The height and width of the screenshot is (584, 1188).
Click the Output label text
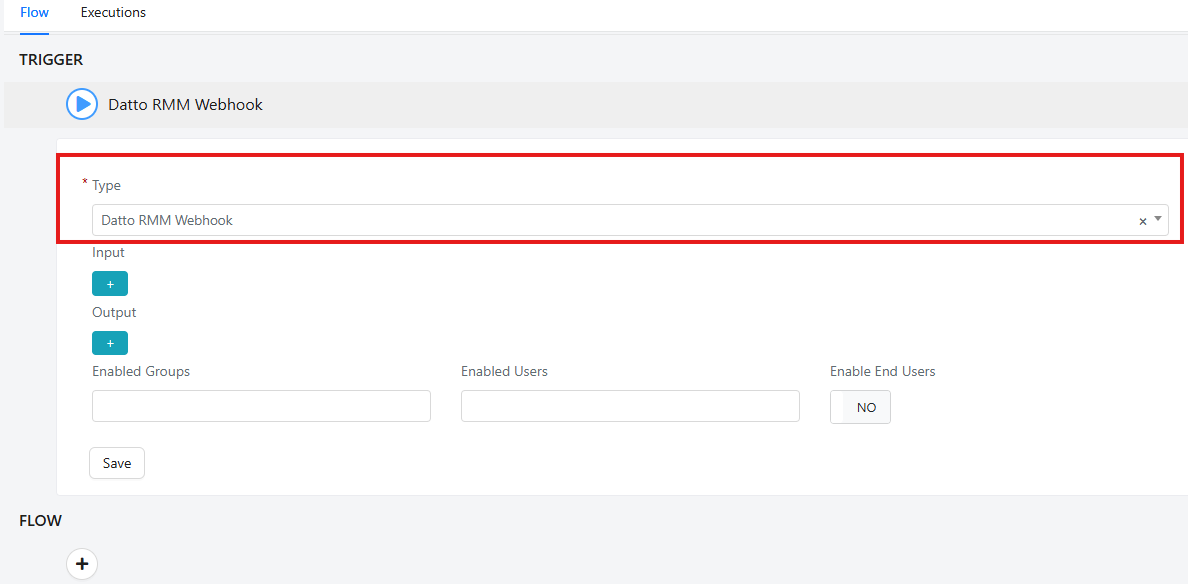click(114, 312)
